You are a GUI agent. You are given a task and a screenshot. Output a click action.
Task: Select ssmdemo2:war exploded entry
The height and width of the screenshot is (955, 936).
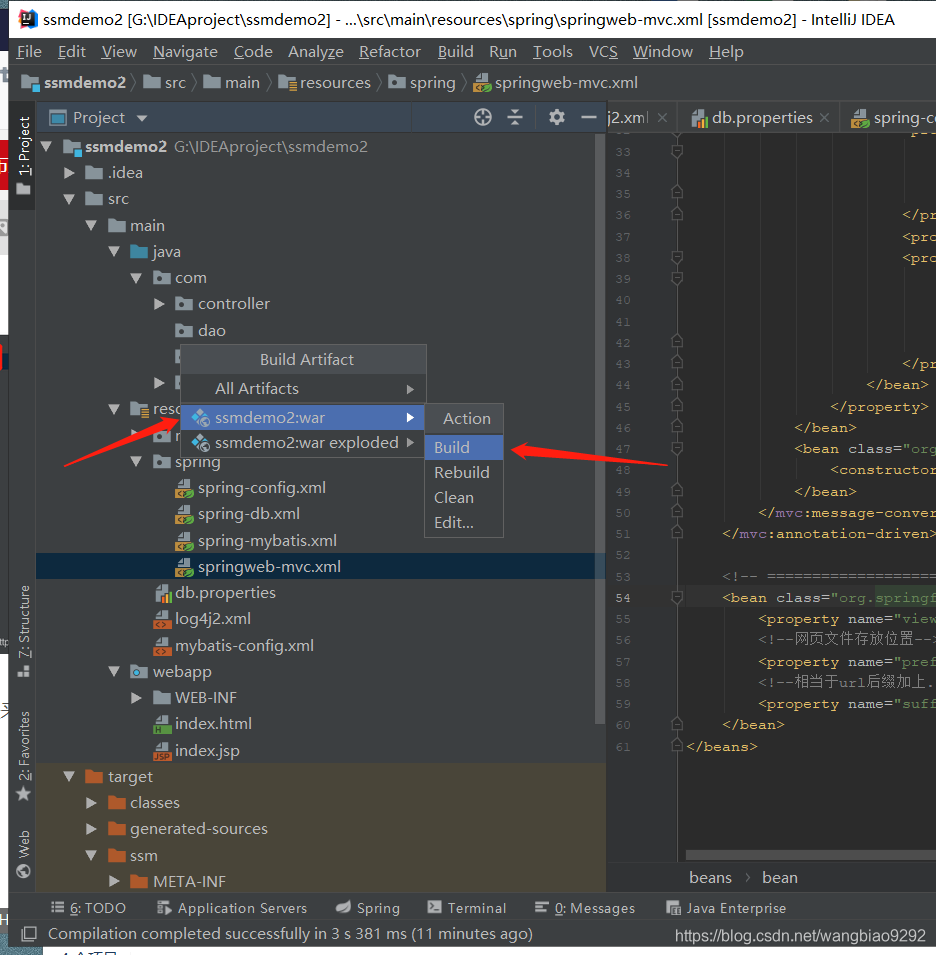tap(303, 443)
